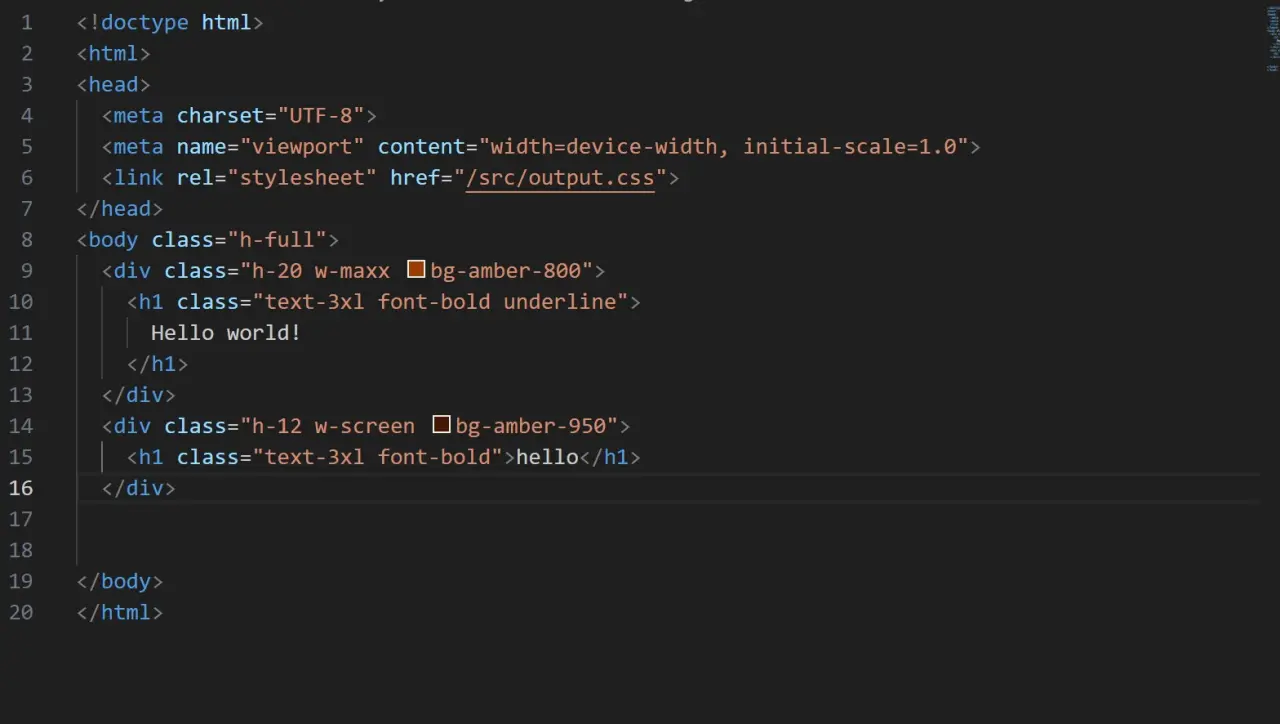
Task: Click the closing </head> tag
Action: 120,208
